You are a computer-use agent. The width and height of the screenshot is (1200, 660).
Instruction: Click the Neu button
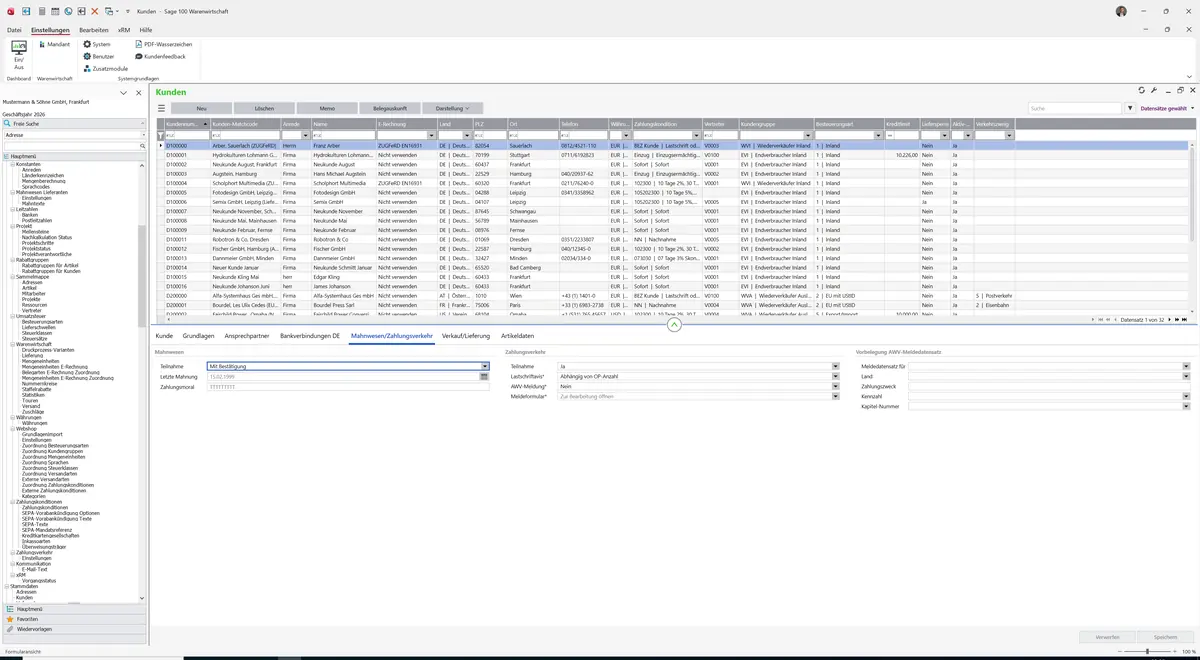click(201, 108)
